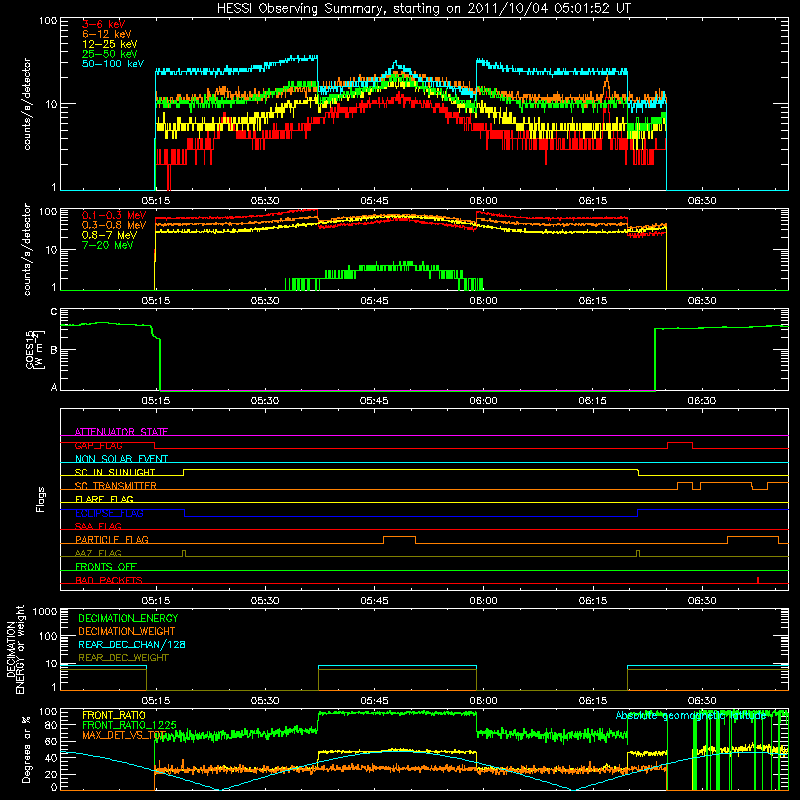Click the A class tick label on GOES plot

pyautogui.click(x=54, y=387)
